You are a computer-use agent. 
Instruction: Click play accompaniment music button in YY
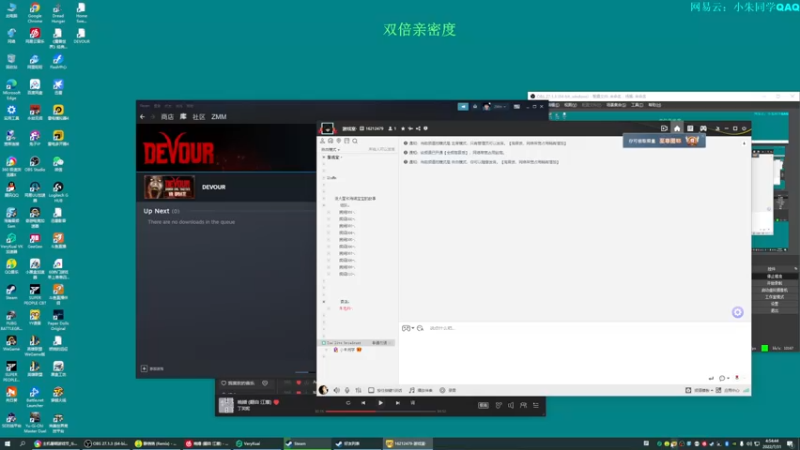point(421,390)
